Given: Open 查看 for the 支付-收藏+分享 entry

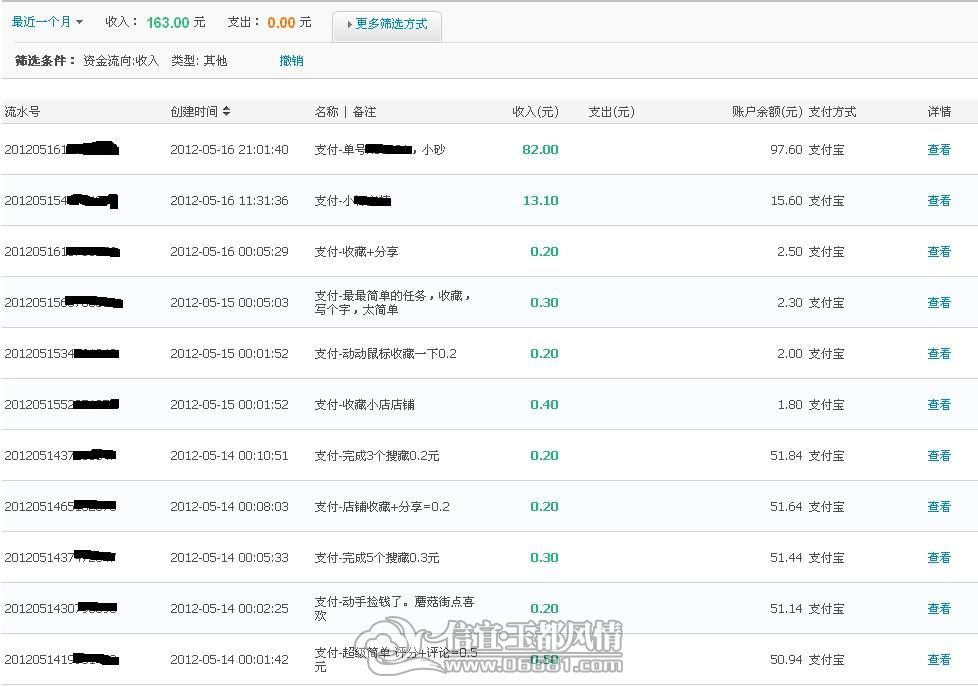Looking at the screenshot, I should click(939, 251).
